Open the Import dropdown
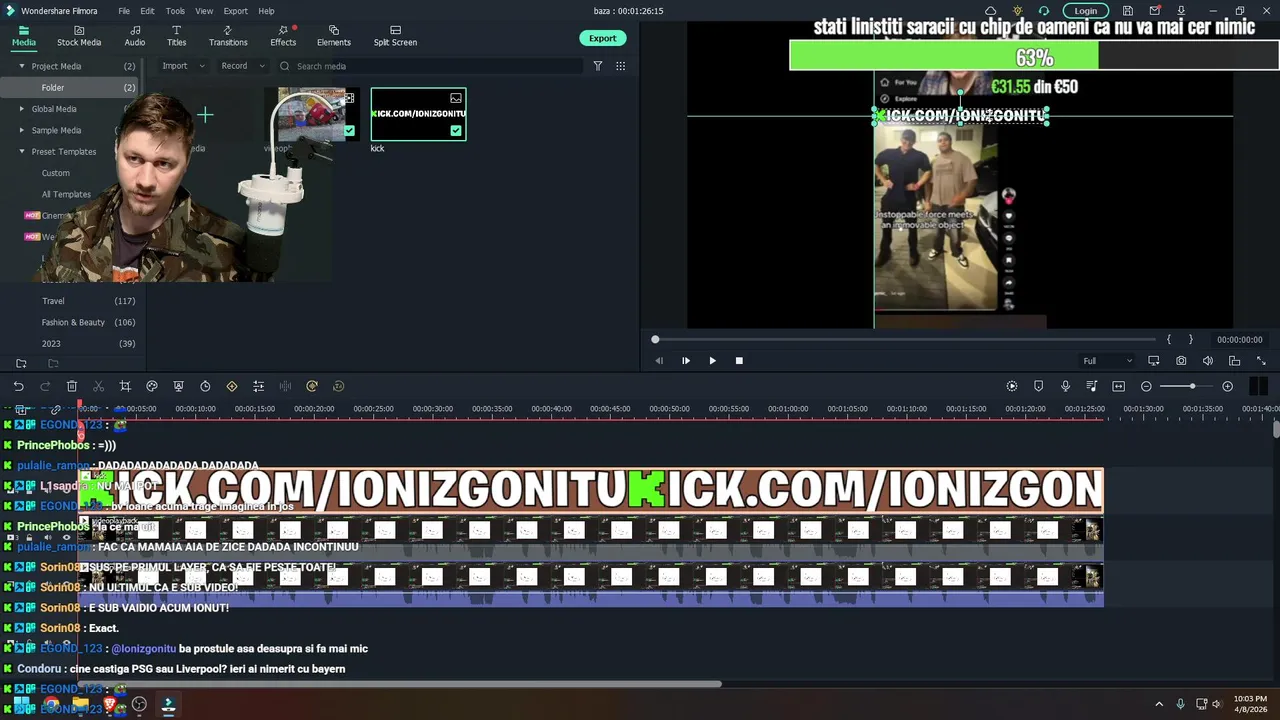 [x=183, y=66]
